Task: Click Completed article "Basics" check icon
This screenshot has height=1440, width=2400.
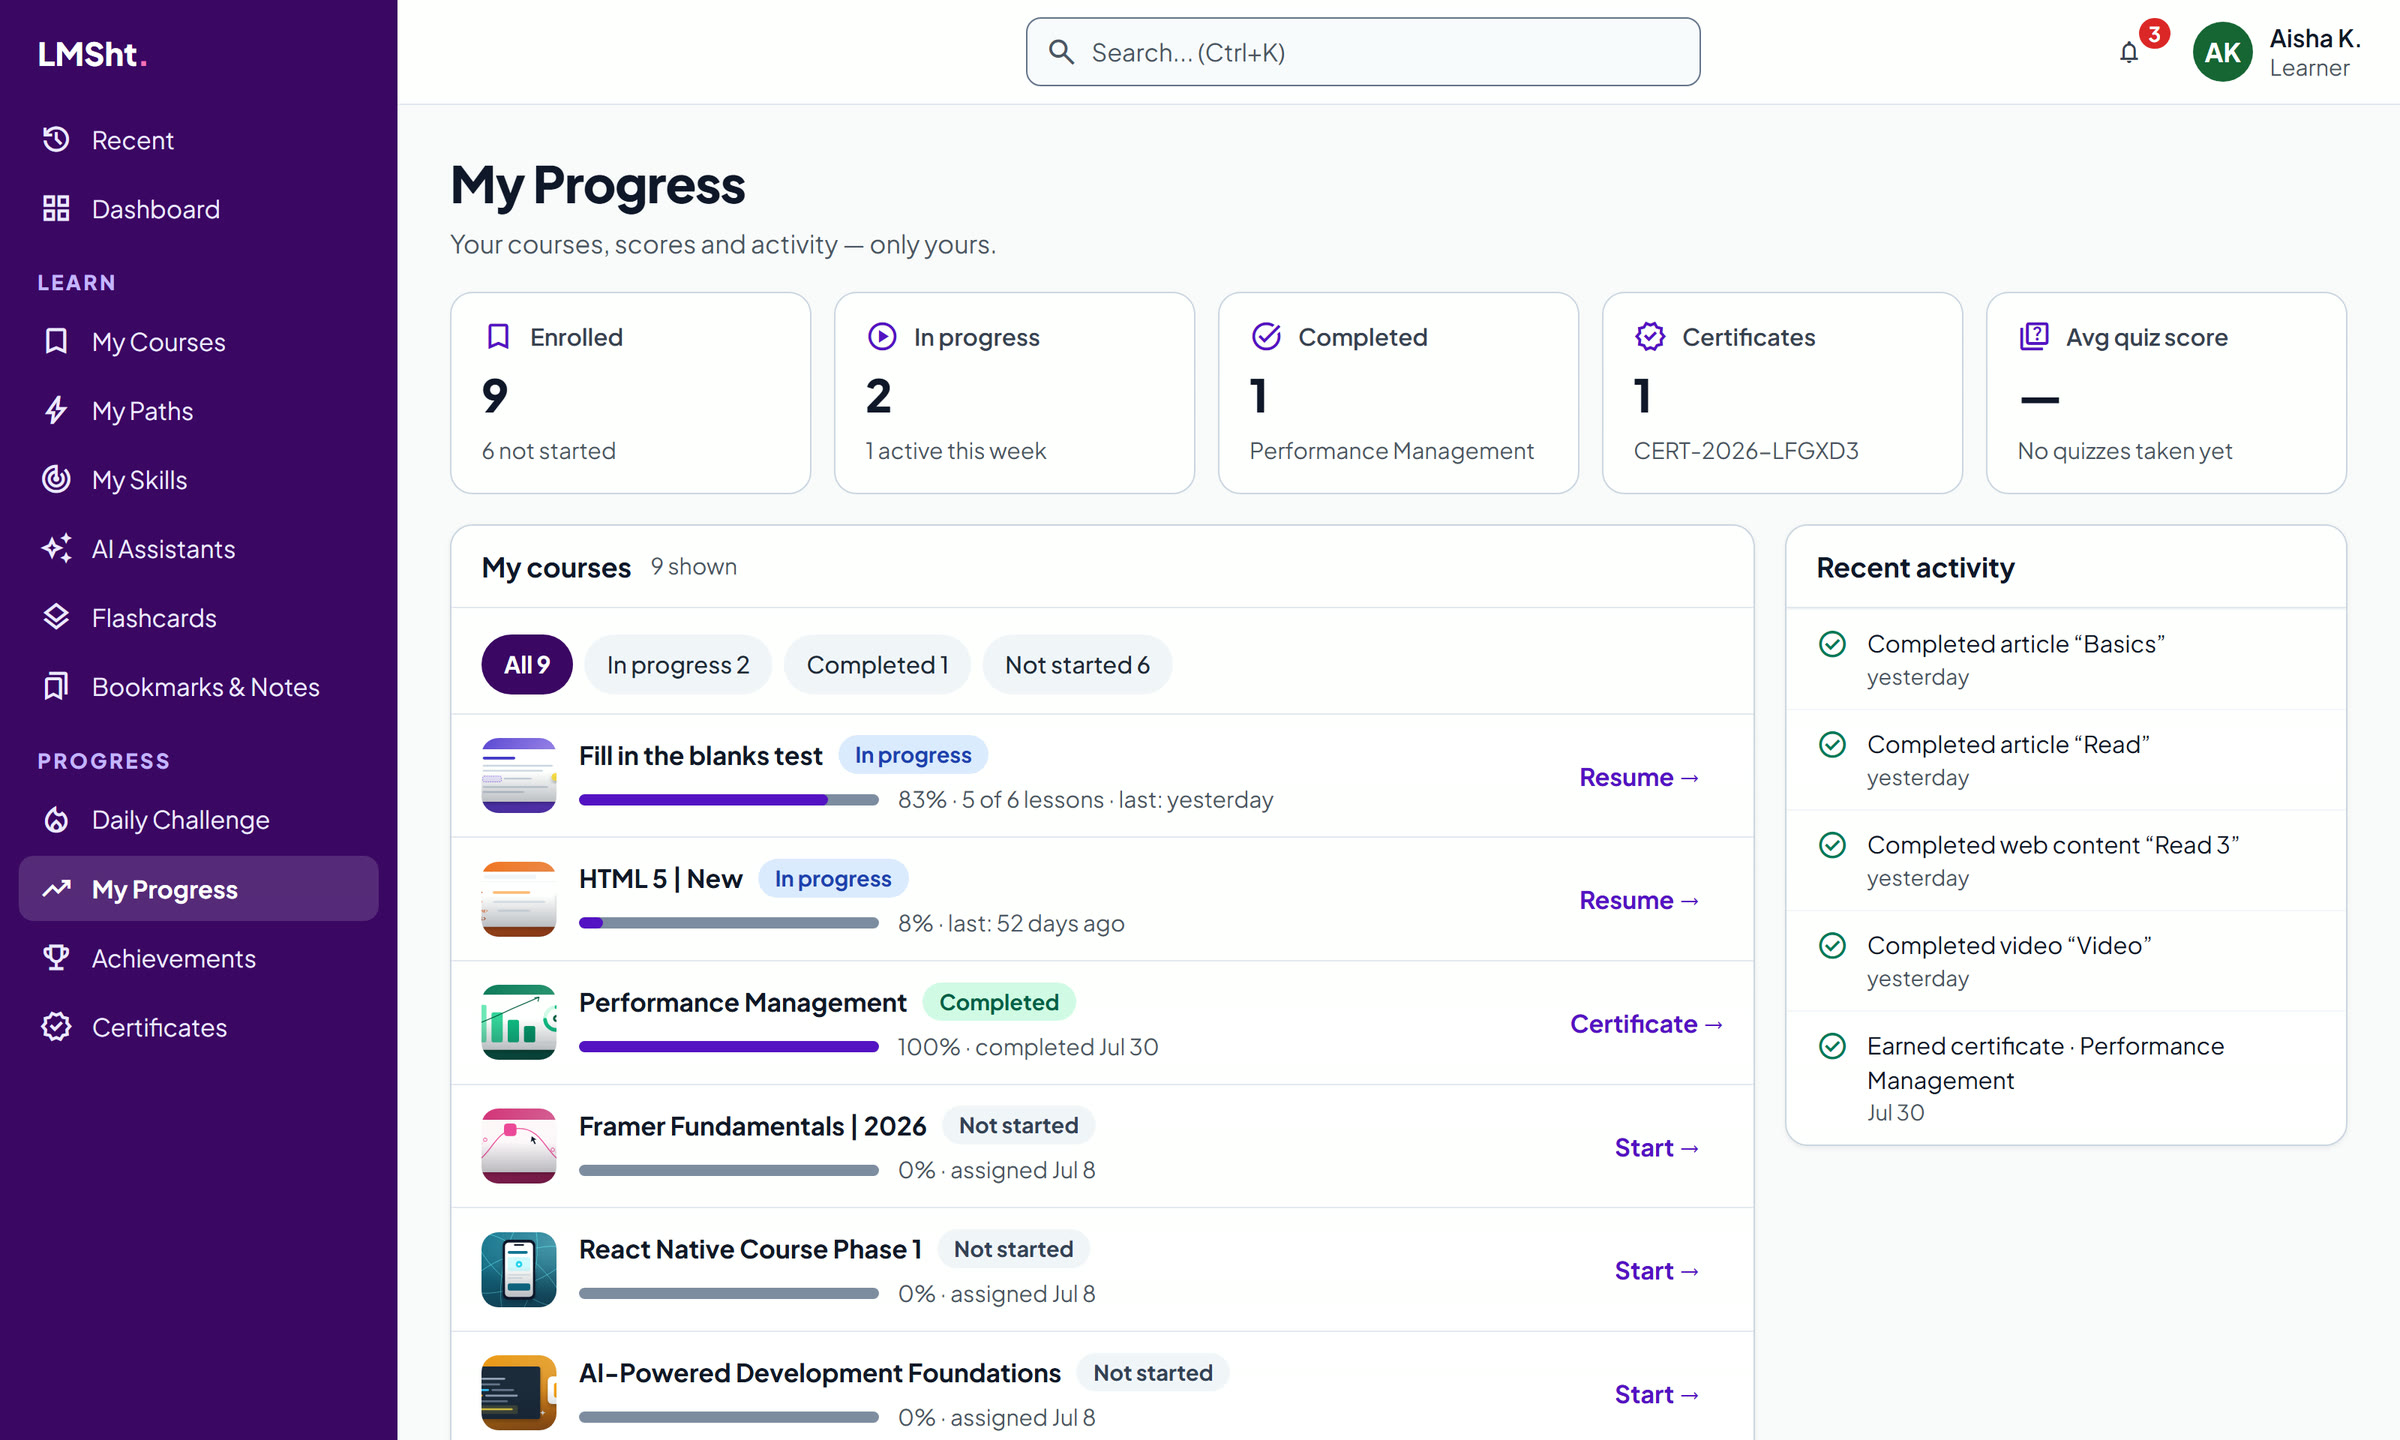Action: 1832,644
